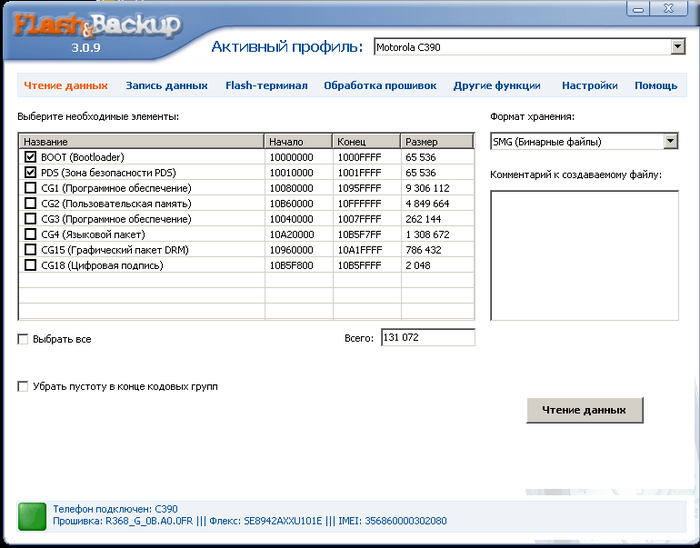
Task: Sort by the 'Начало' column header
Action: tap(298, 141)
